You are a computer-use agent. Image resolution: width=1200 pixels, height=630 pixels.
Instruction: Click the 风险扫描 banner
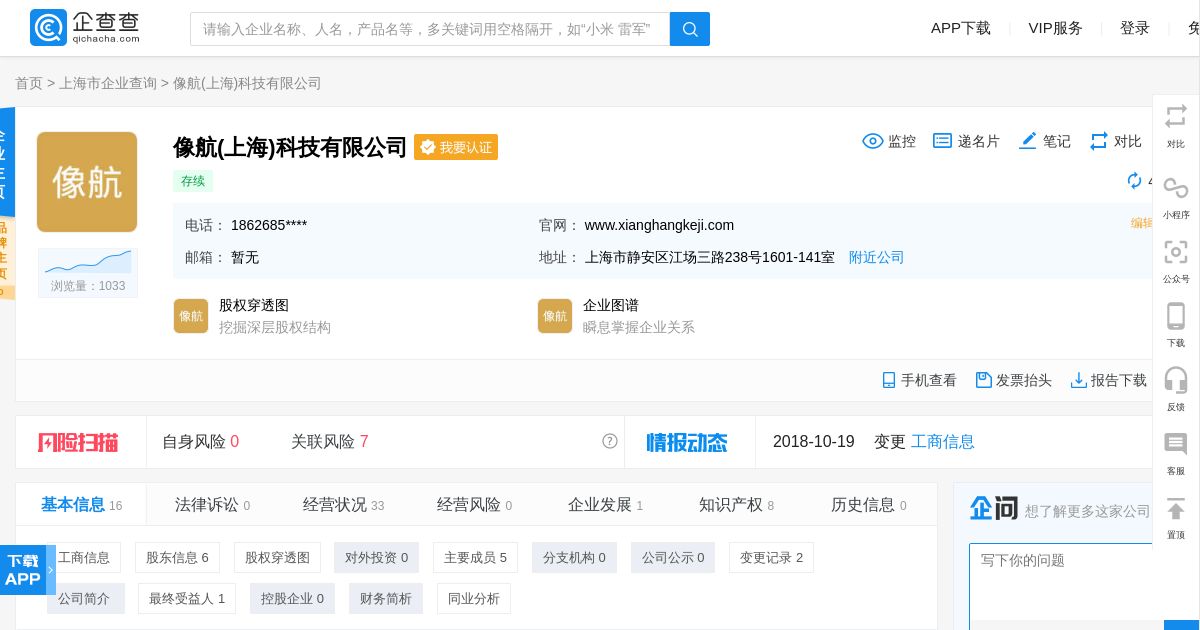(78, 442)
